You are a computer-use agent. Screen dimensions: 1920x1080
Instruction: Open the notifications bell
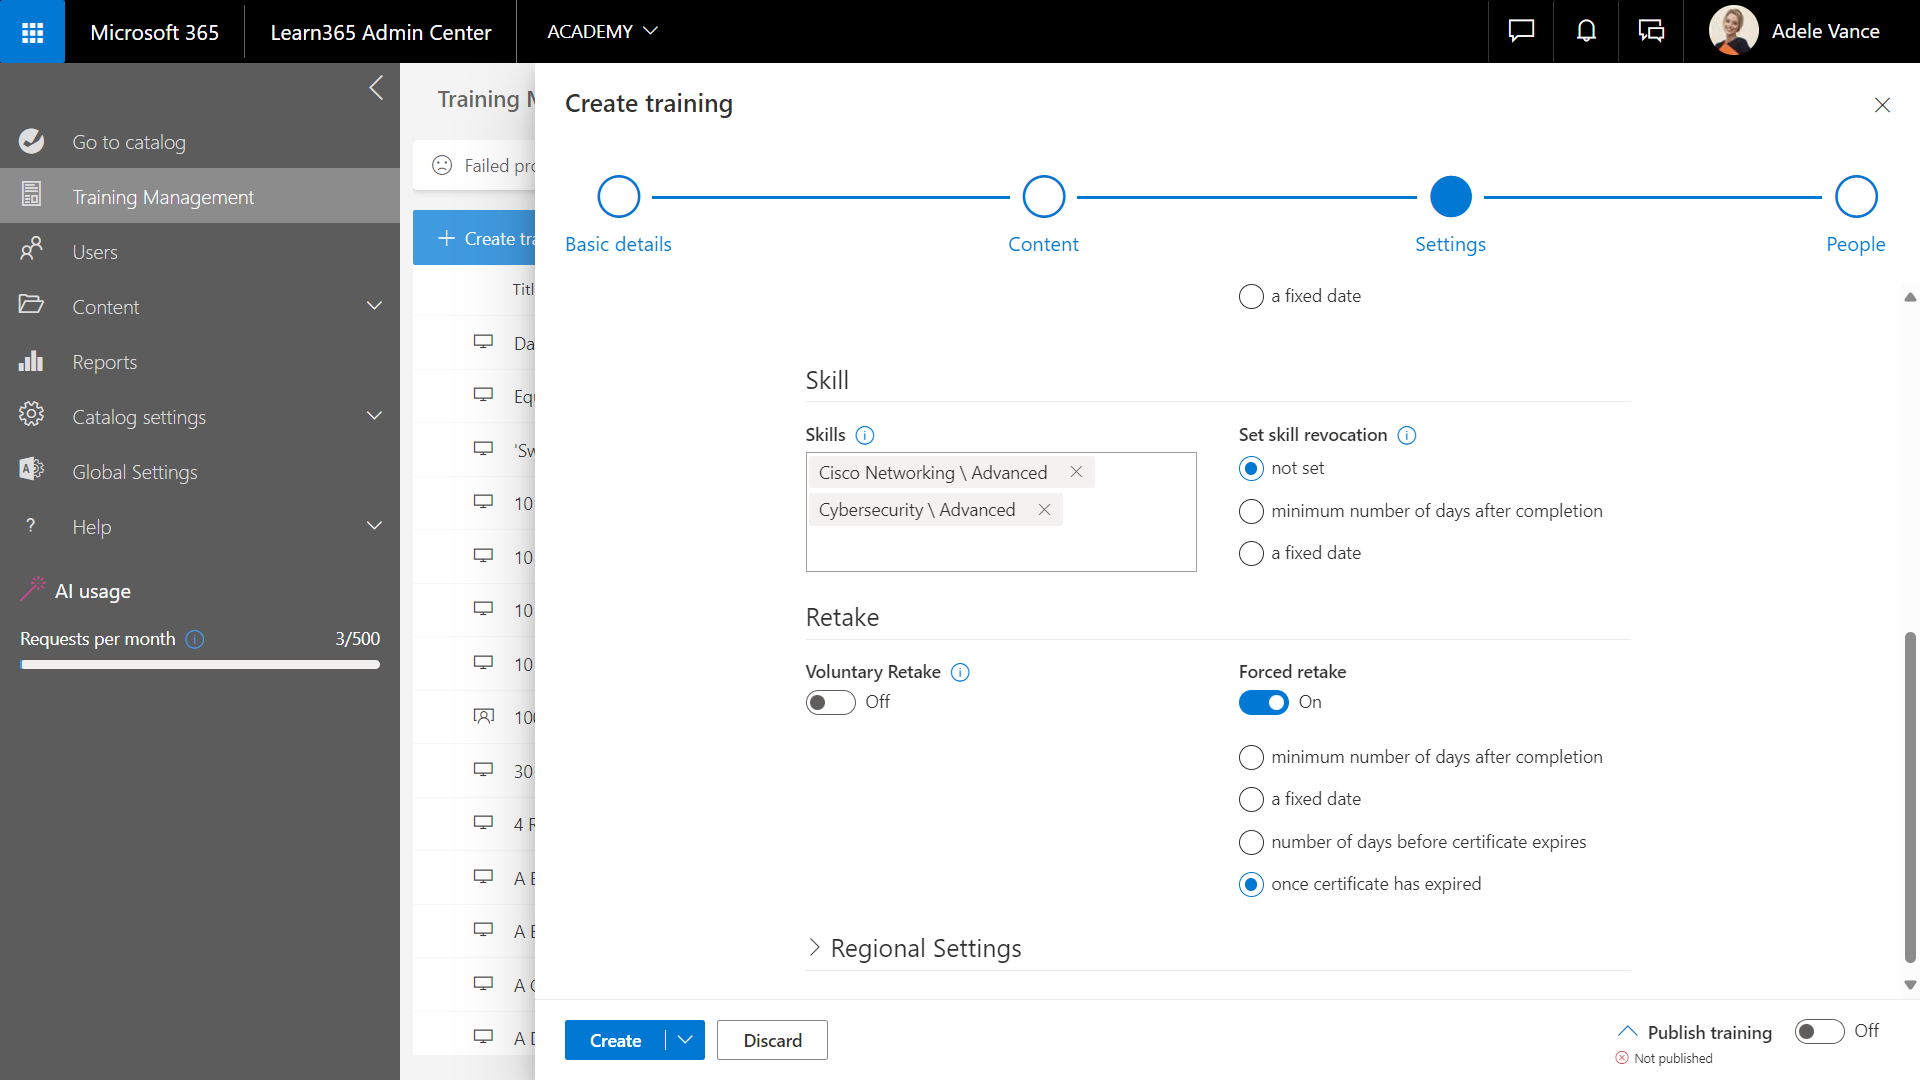click(x=1586, y=32)
